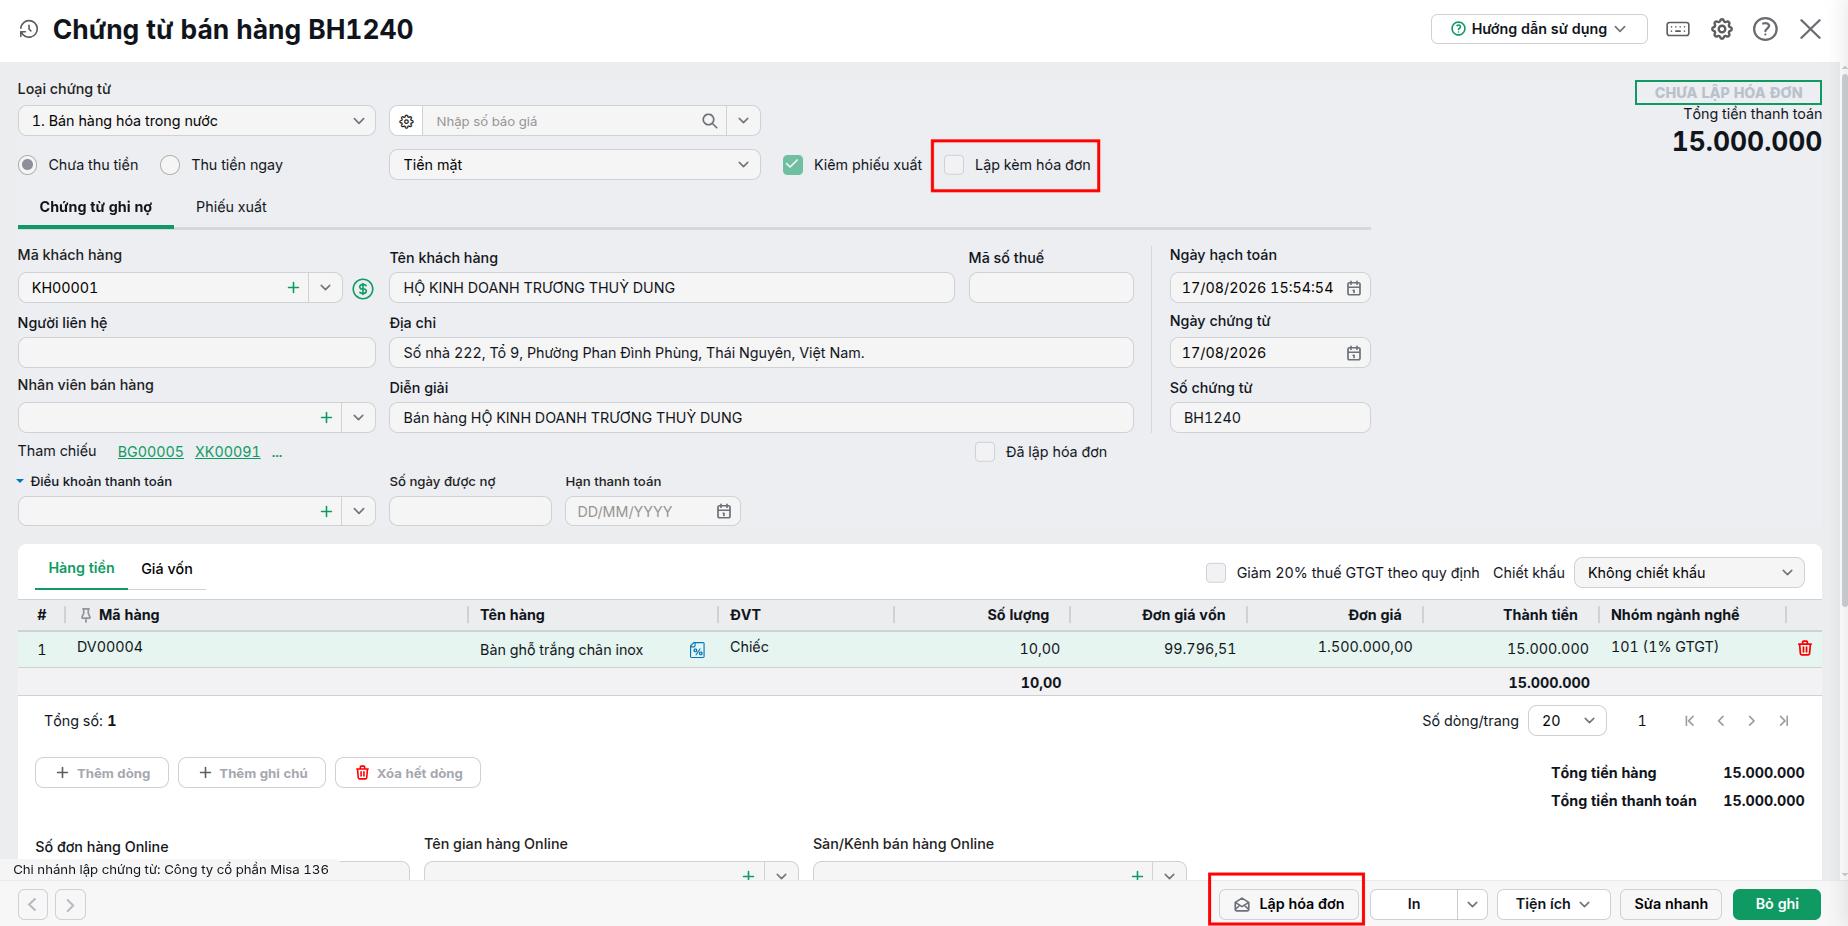Open calendar for Hạn thanh toán
Viewport: 1848px width, 926px height.
pyautogui.click(x=724, y=512)
